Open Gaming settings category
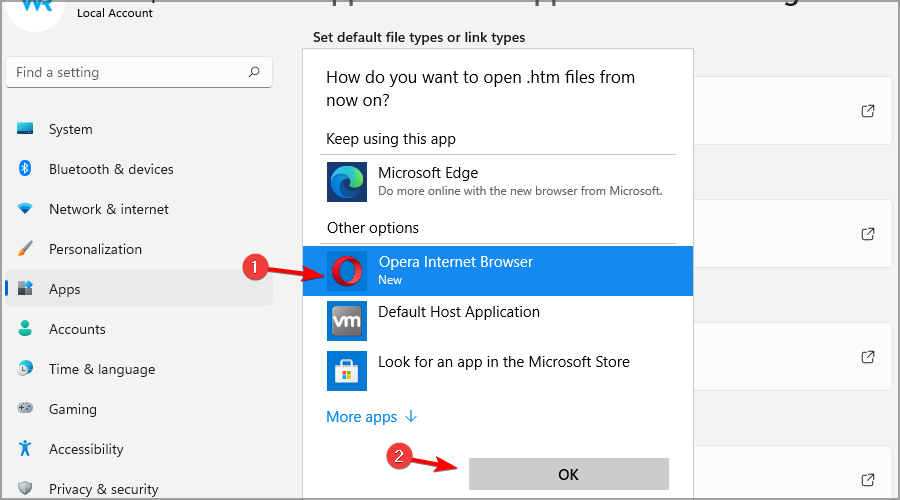 coord(73,409)
